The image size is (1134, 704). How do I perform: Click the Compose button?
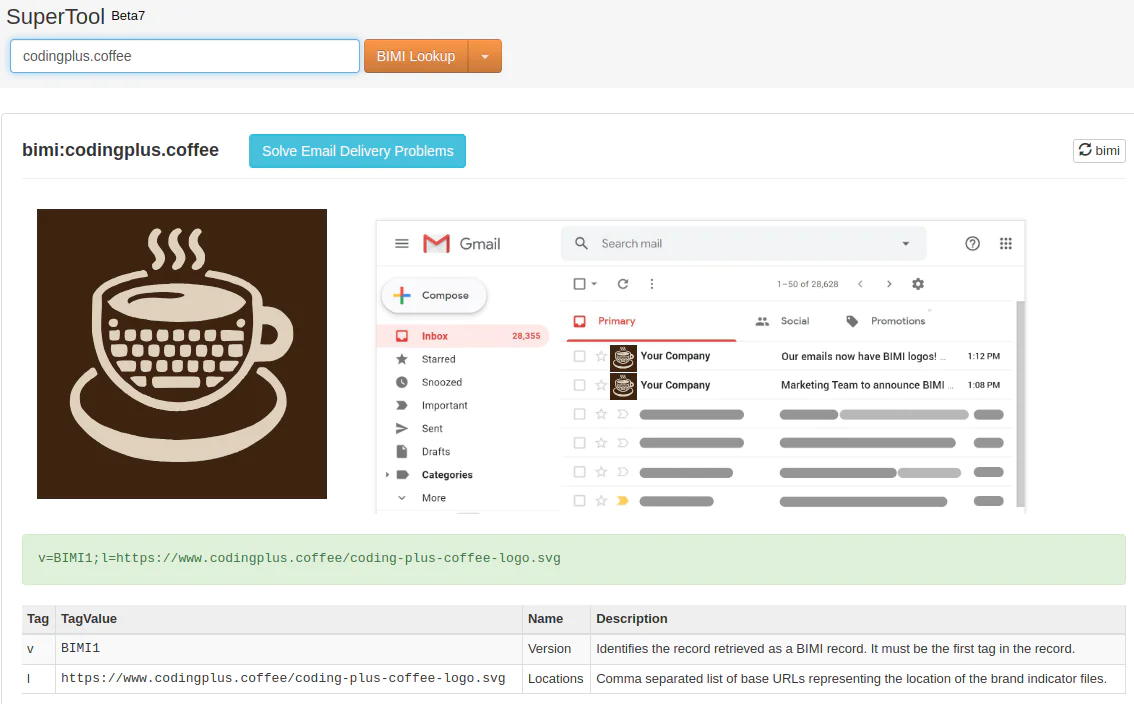pyautogui.click(x=434, y=295)
